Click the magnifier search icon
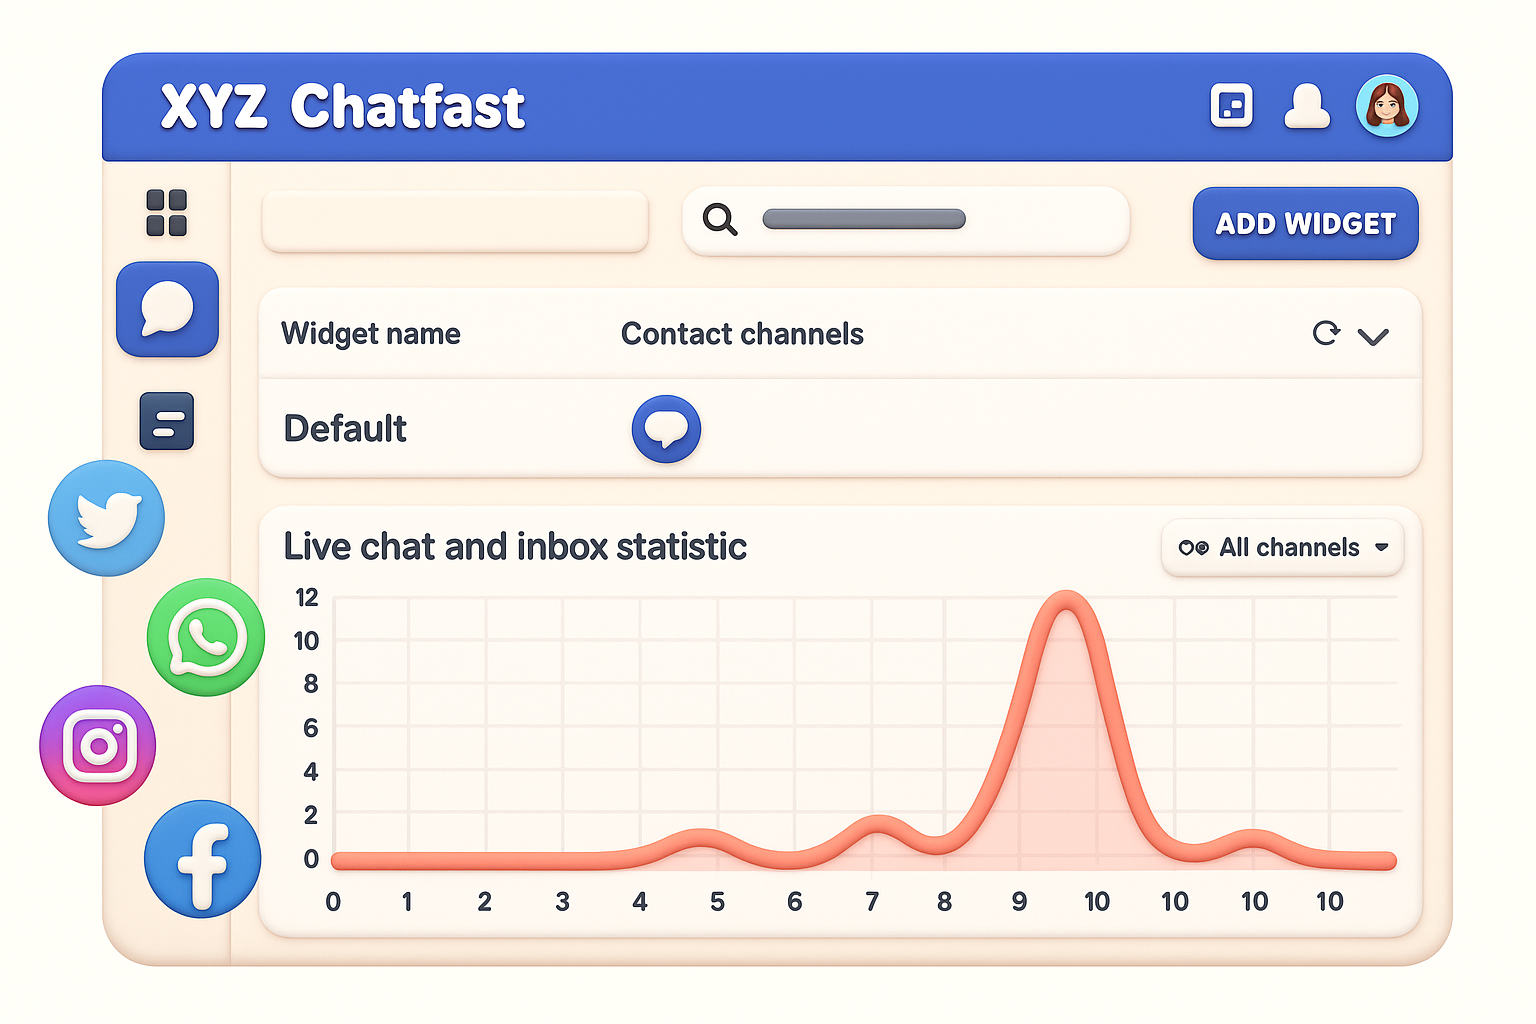Screen dimensions: 1536x1024 (x=719, y=219)
